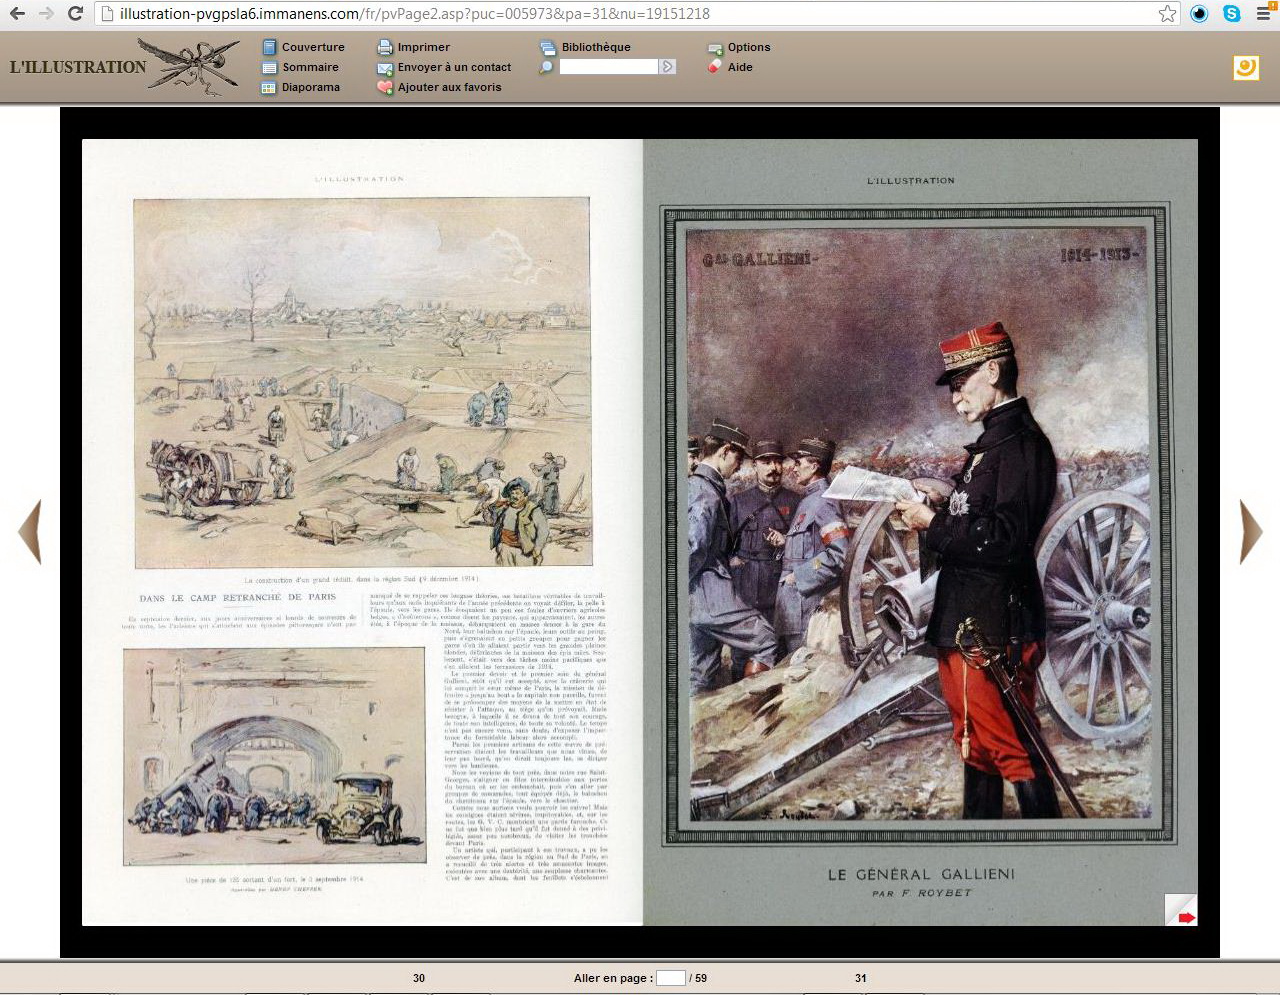The image size is (1280, 995).
Task: Click the round blue extension icon
Action: pos(1199,14)
